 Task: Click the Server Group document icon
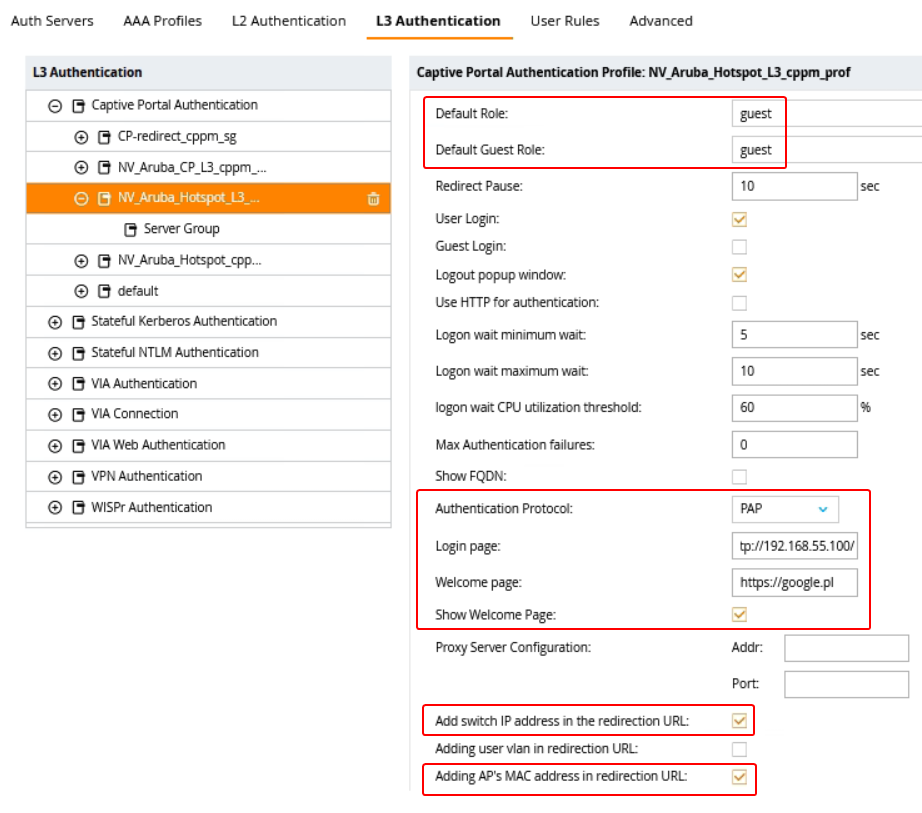coord(130,229)
